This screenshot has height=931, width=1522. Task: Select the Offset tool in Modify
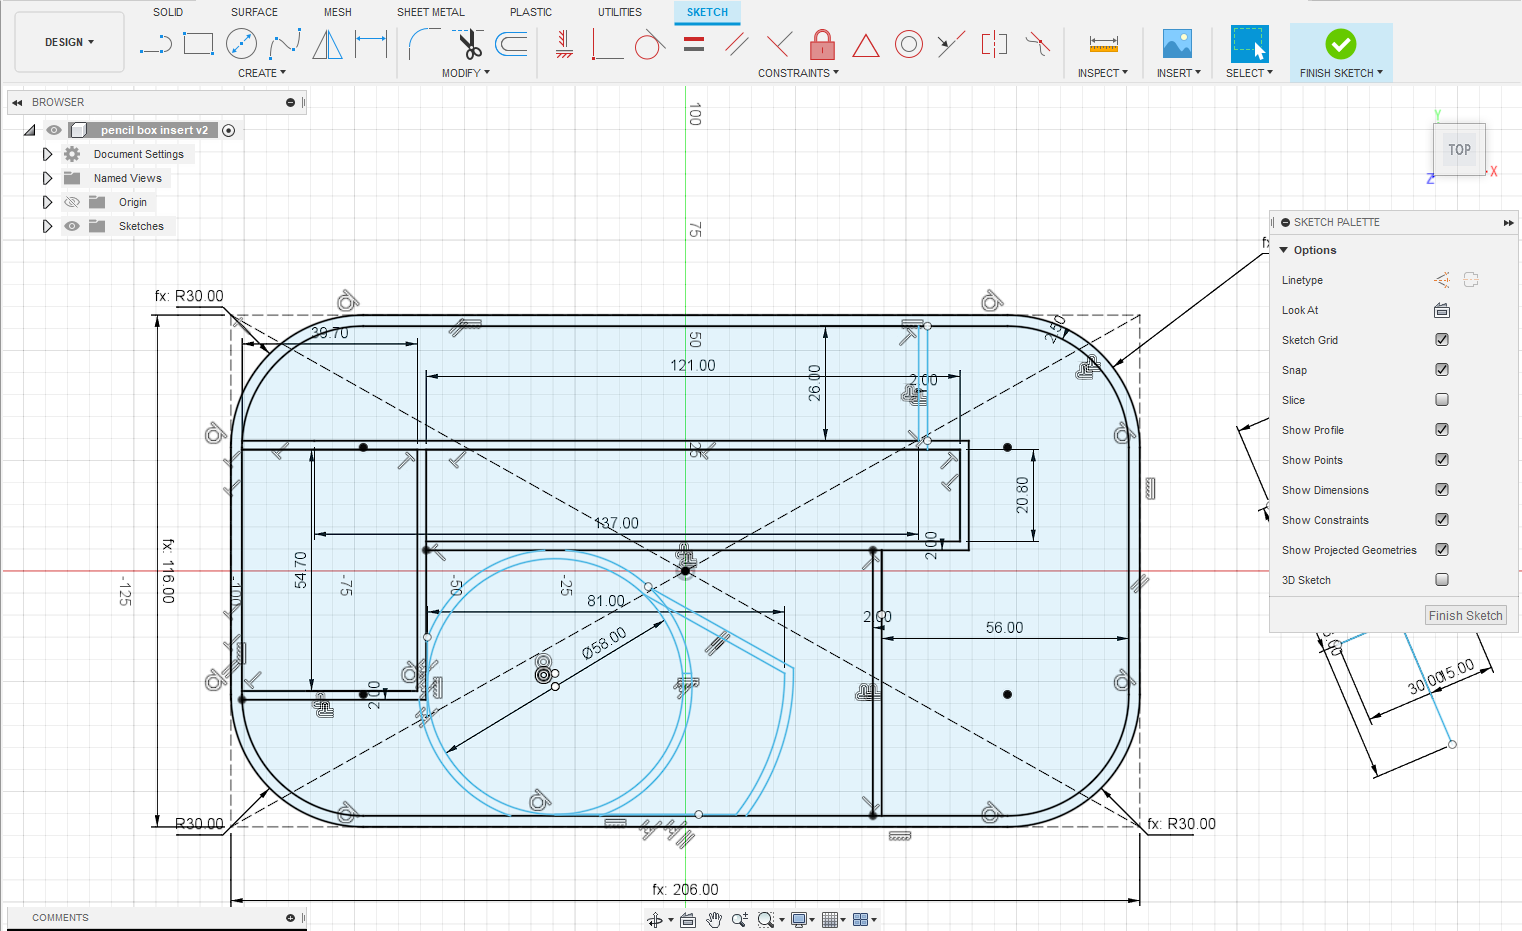(513, 44)
